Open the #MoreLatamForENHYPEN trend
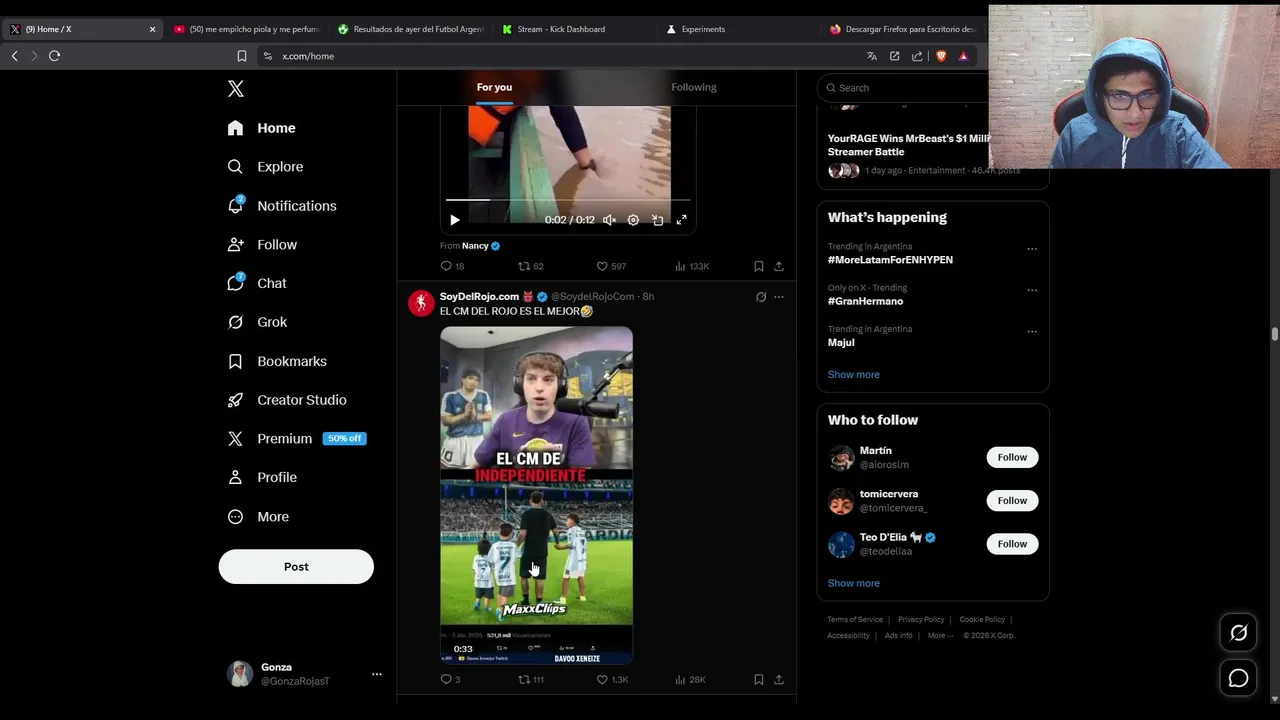This screenshot has height=720, width=1280. (890, 260)
